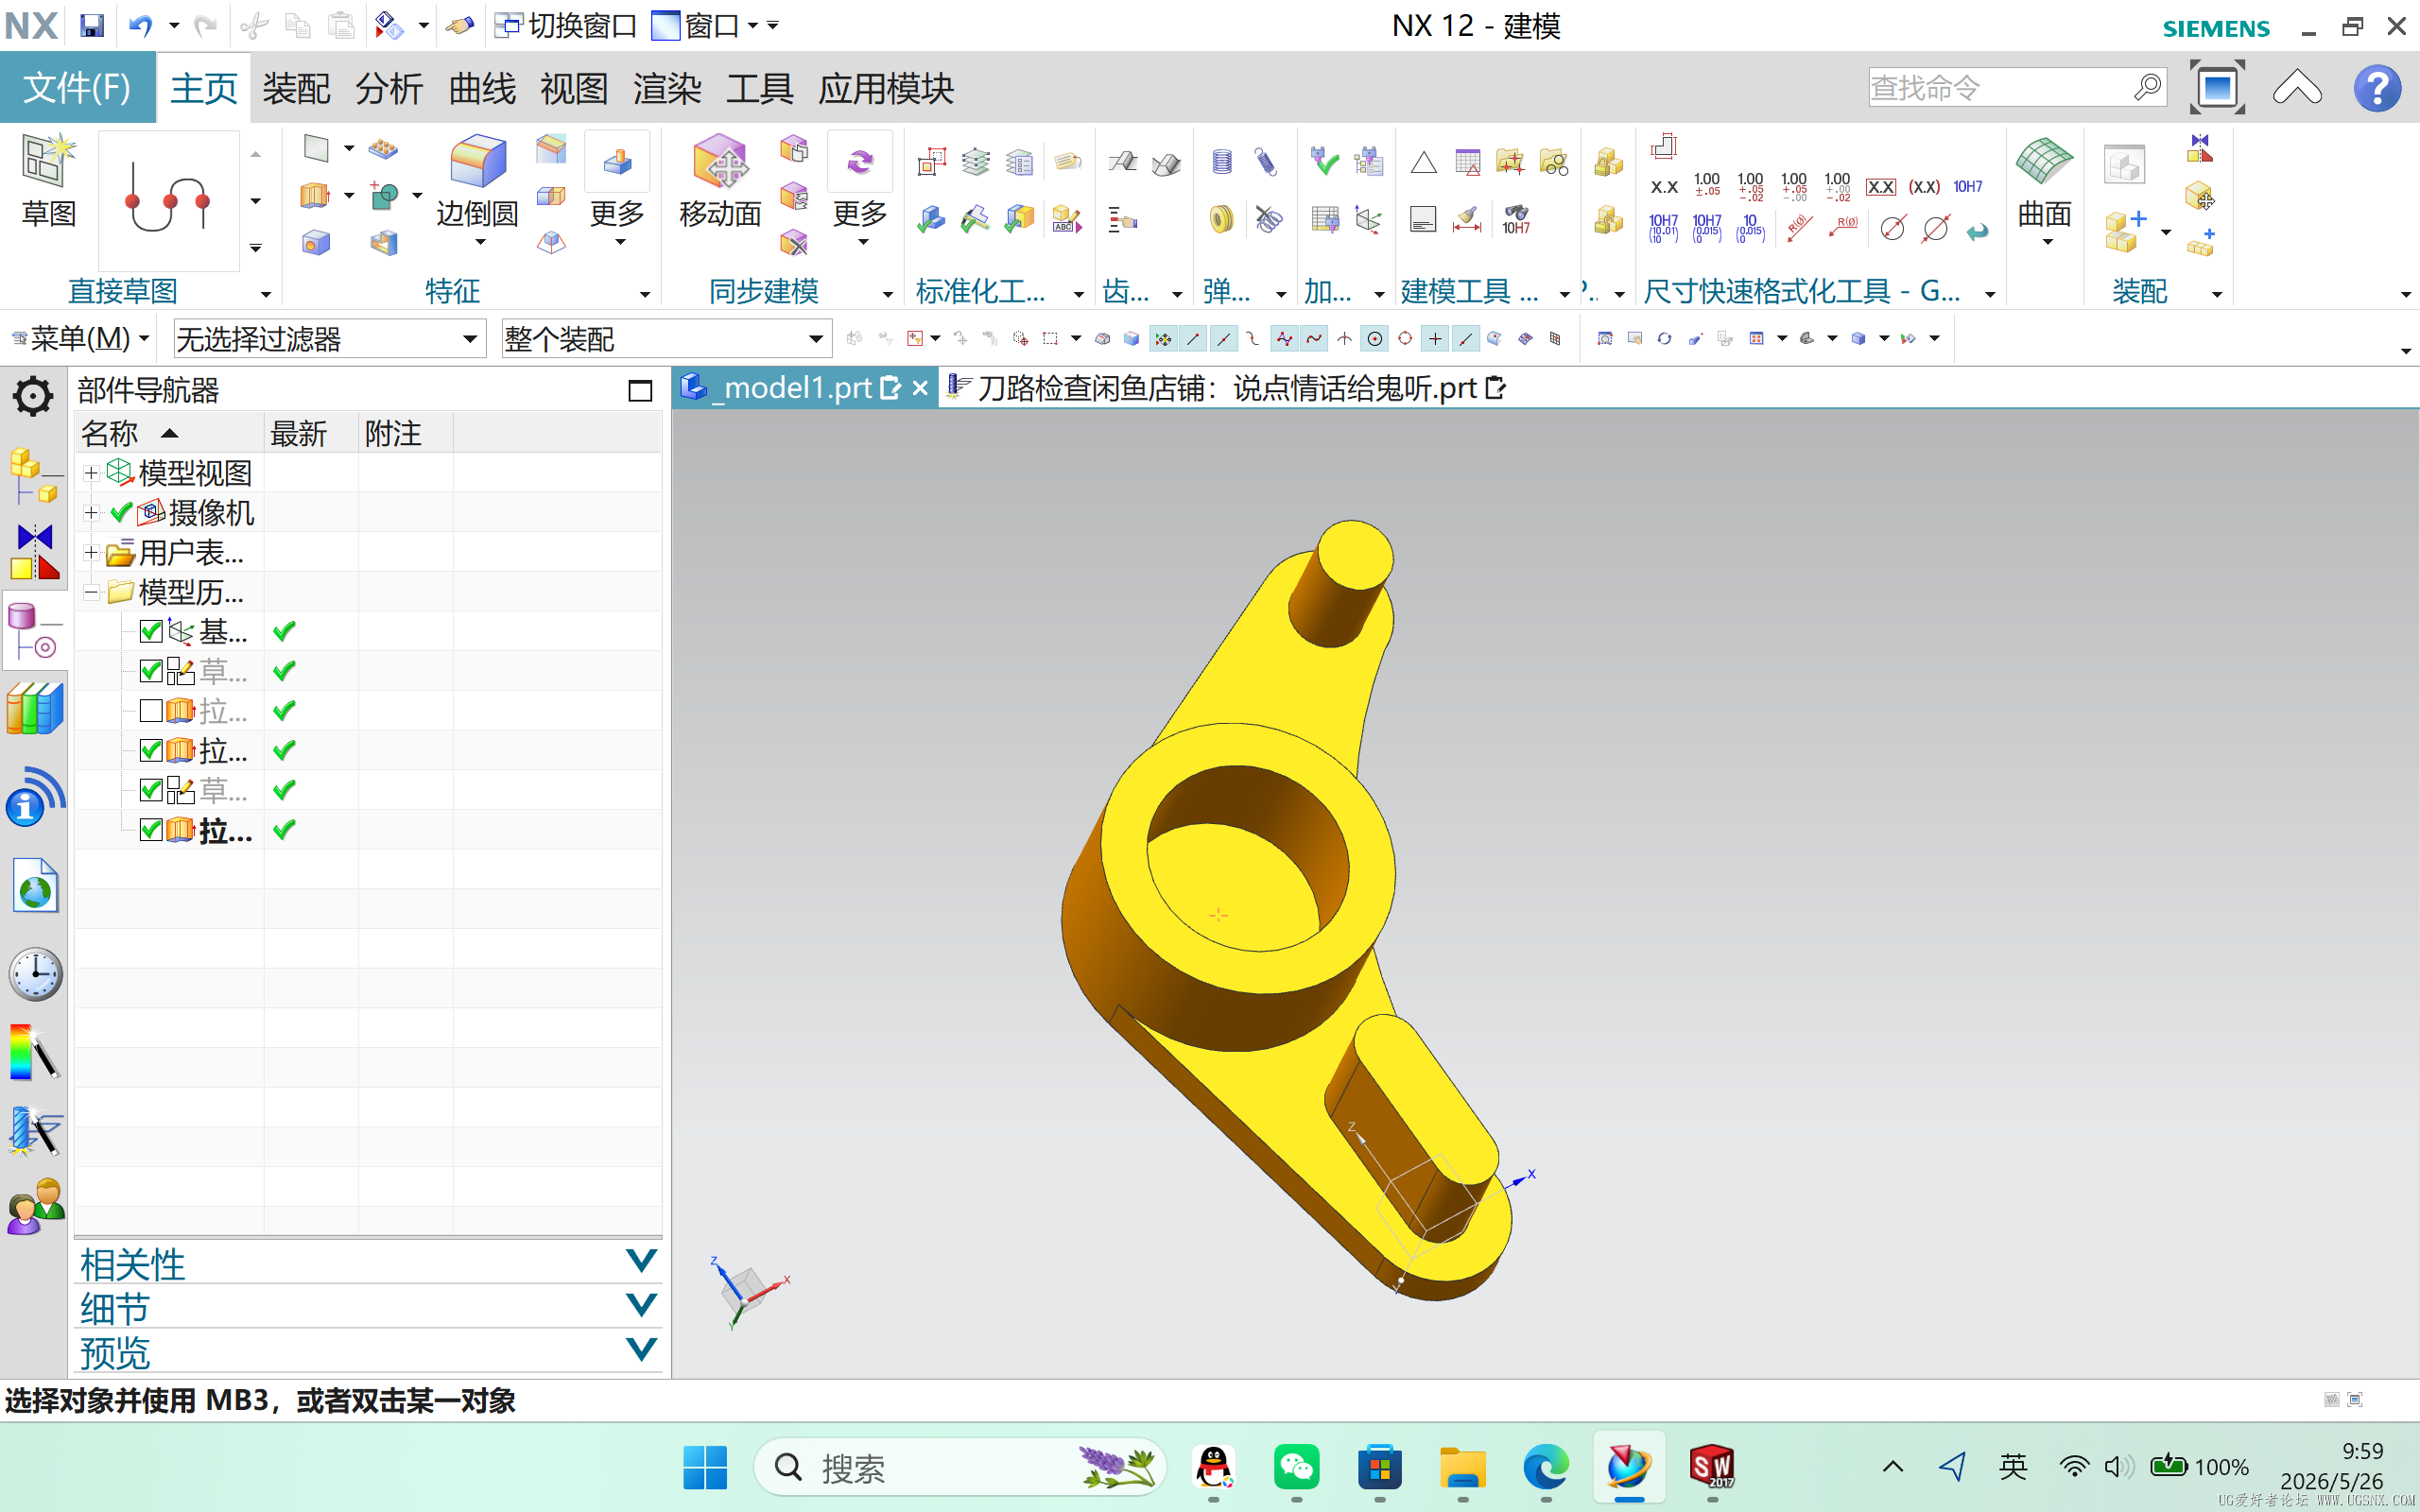
Task: Toggle checkbox of the datum (基...) feature
Action: [151, 631]
